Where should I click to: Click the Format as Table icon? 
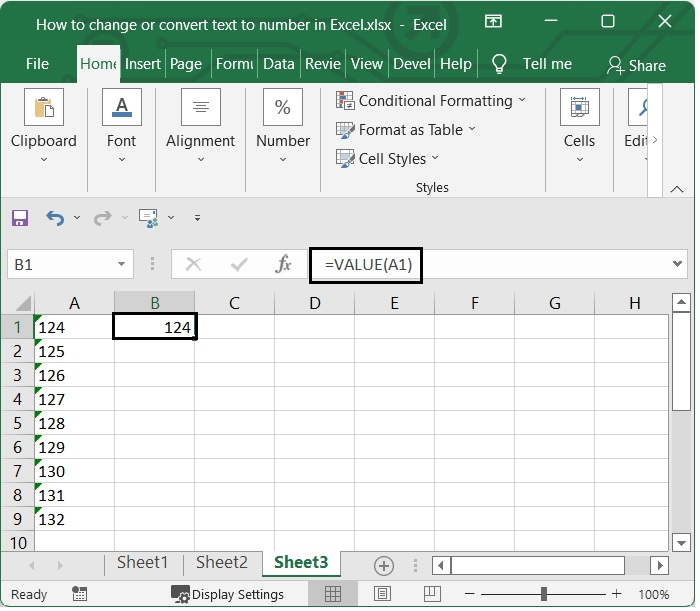tap(345, 130)
